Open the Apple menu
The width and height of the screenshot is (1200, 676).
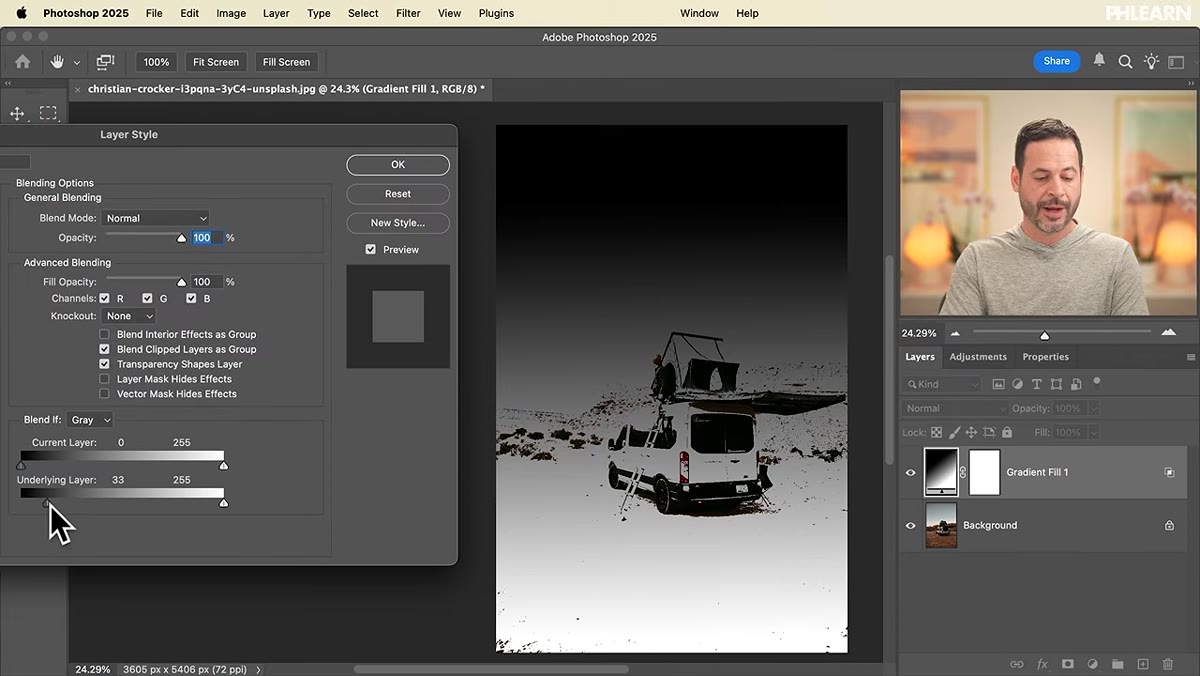[x=21, y=13]
